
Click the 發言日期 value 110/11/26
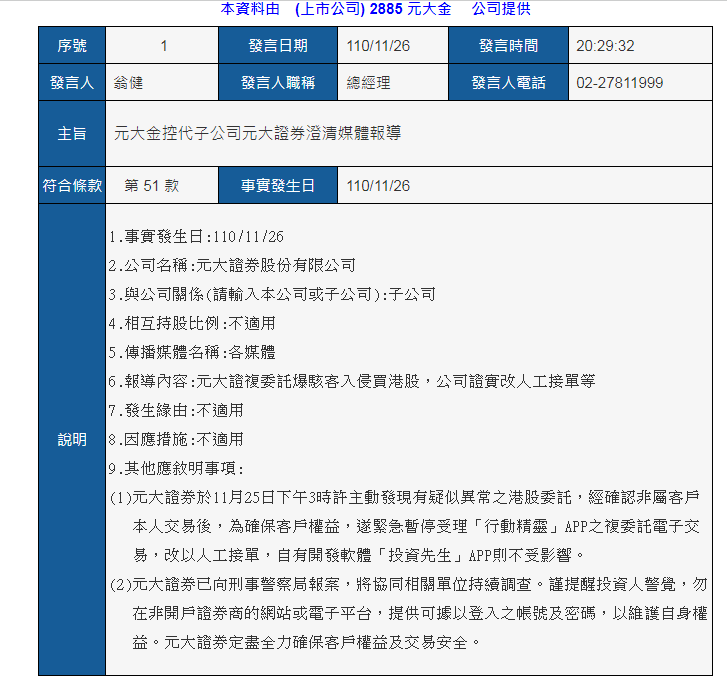coord(378,45)
